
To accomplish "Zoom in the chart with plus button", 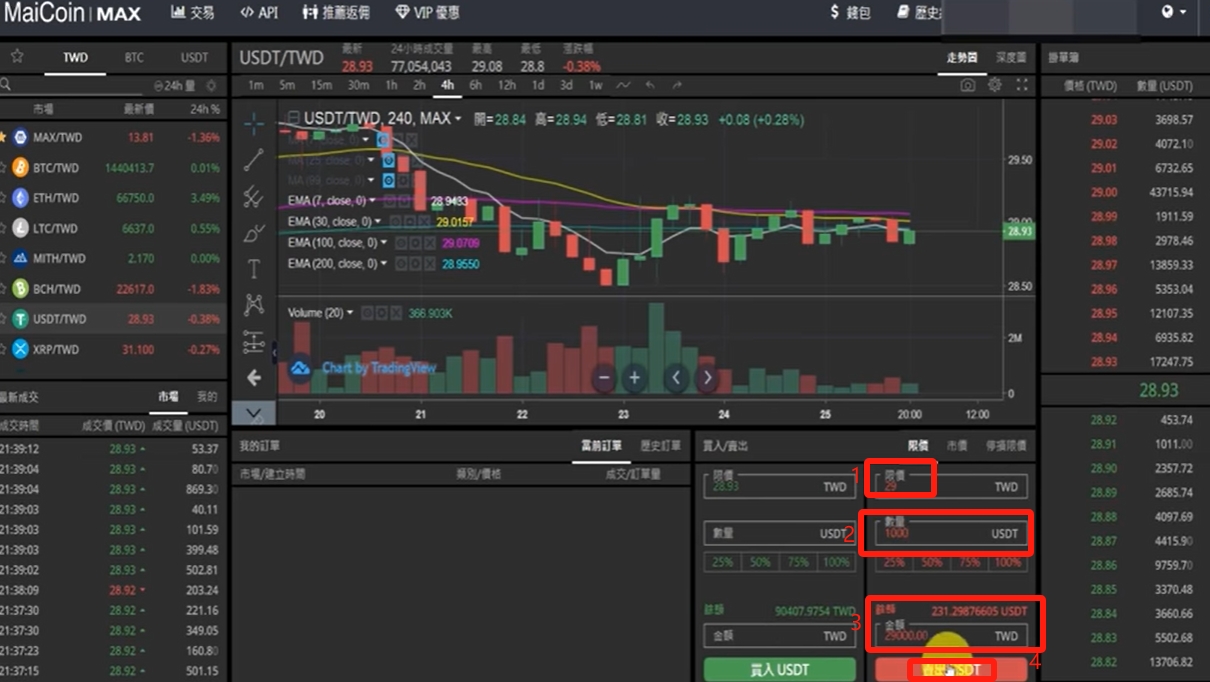I will pyautogui.click(x=634, y=378).
